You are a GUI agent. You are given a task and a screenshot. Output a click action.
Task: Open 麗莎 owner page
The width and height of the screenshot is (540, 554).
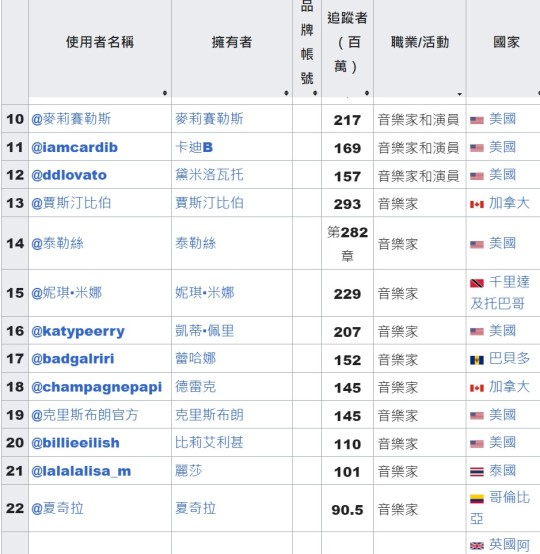click(189, 471)
